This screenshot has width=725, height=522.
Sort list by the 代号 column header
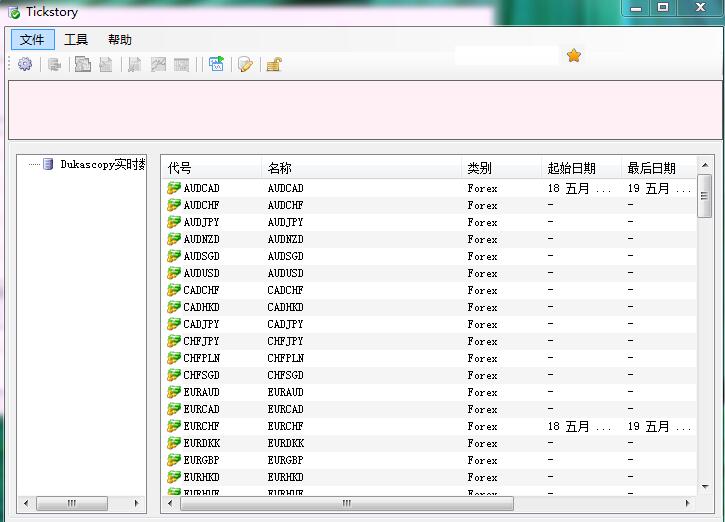[x=179, y=168]
